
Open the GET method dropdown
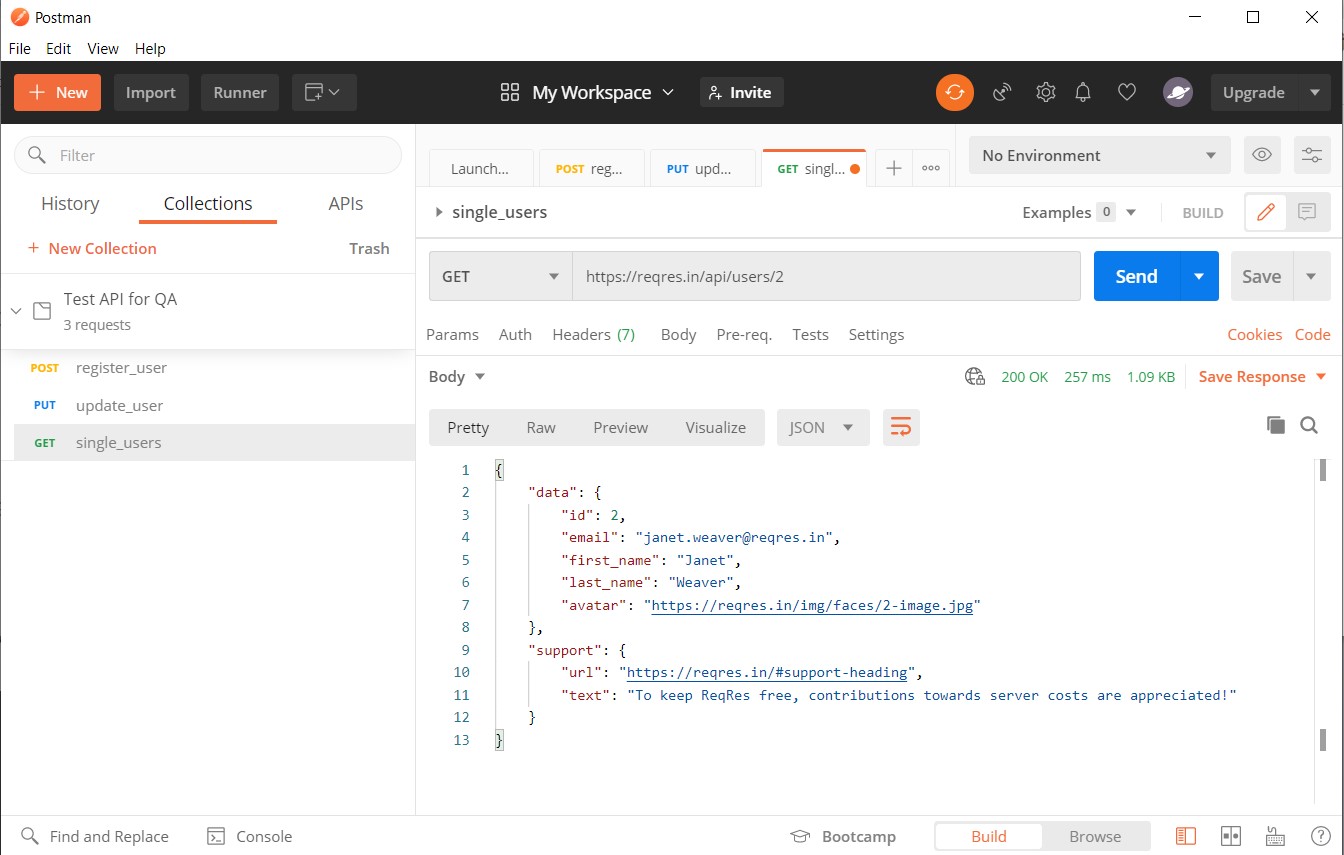pyautogui.click(x=500, y=276)
